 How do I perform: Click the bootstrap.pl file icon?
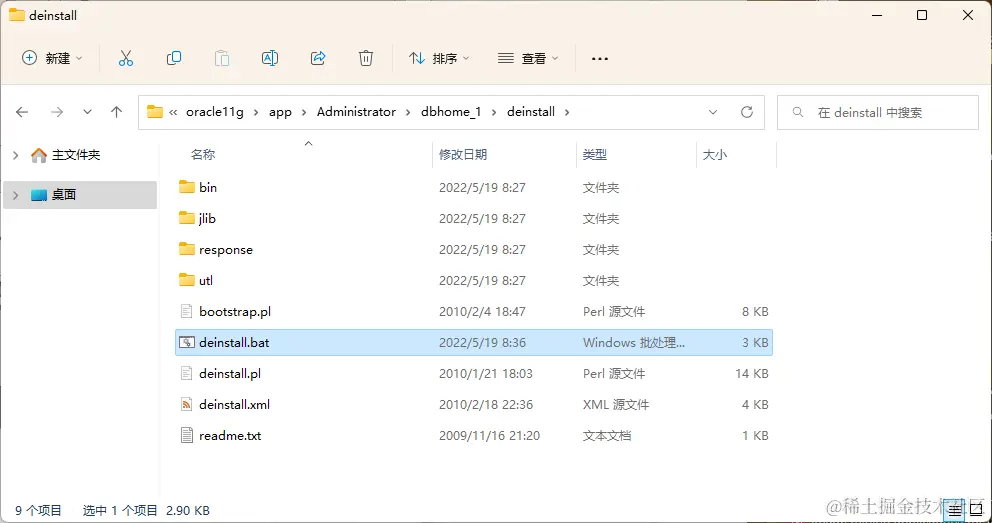tap(186, 311)
